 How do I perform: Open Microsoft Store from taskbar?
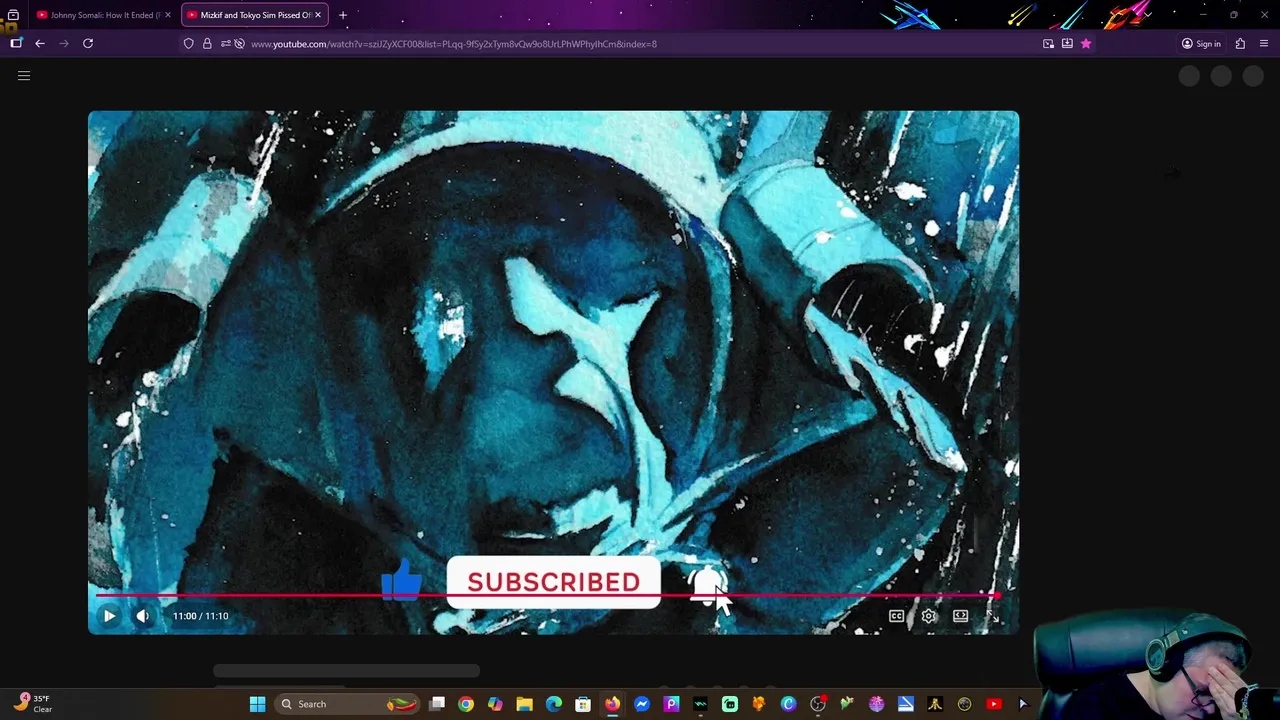[583, 704]
